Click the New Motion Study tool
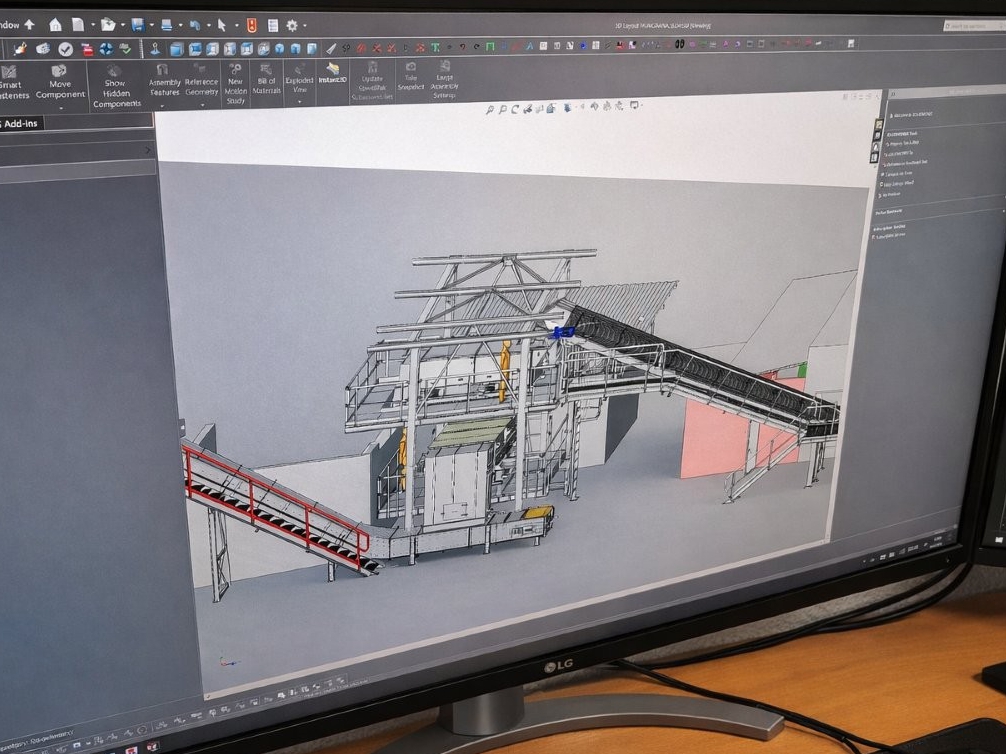Viewport: 1006px width, 754px height. tap(235, 83)
